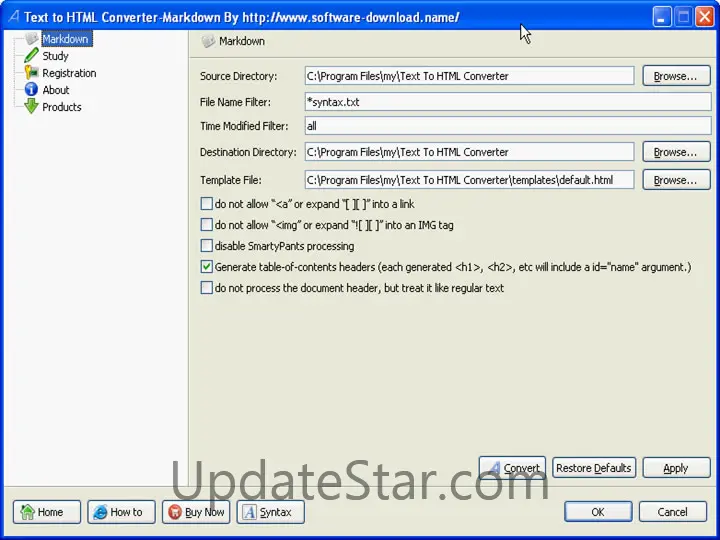Click the green pencil Study icon

click(x=31, y=56)
